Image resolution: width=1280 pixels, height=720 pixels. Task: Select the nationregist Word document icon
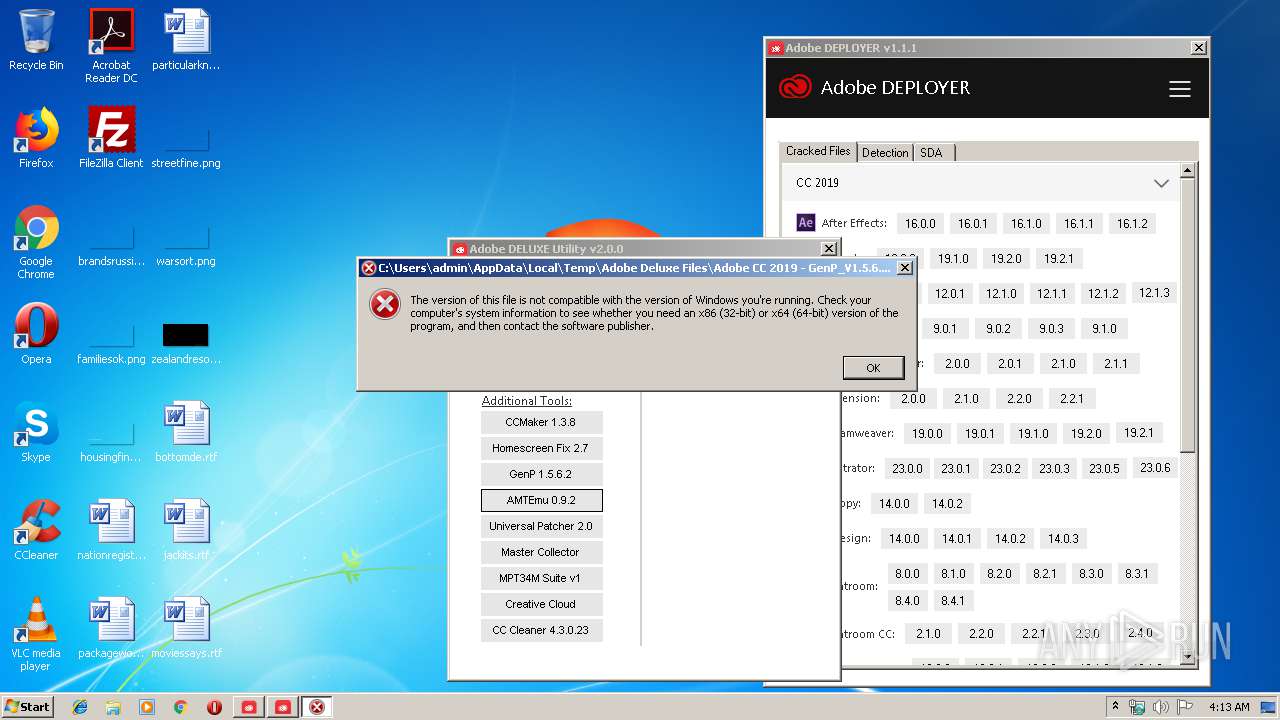(111, 530)
